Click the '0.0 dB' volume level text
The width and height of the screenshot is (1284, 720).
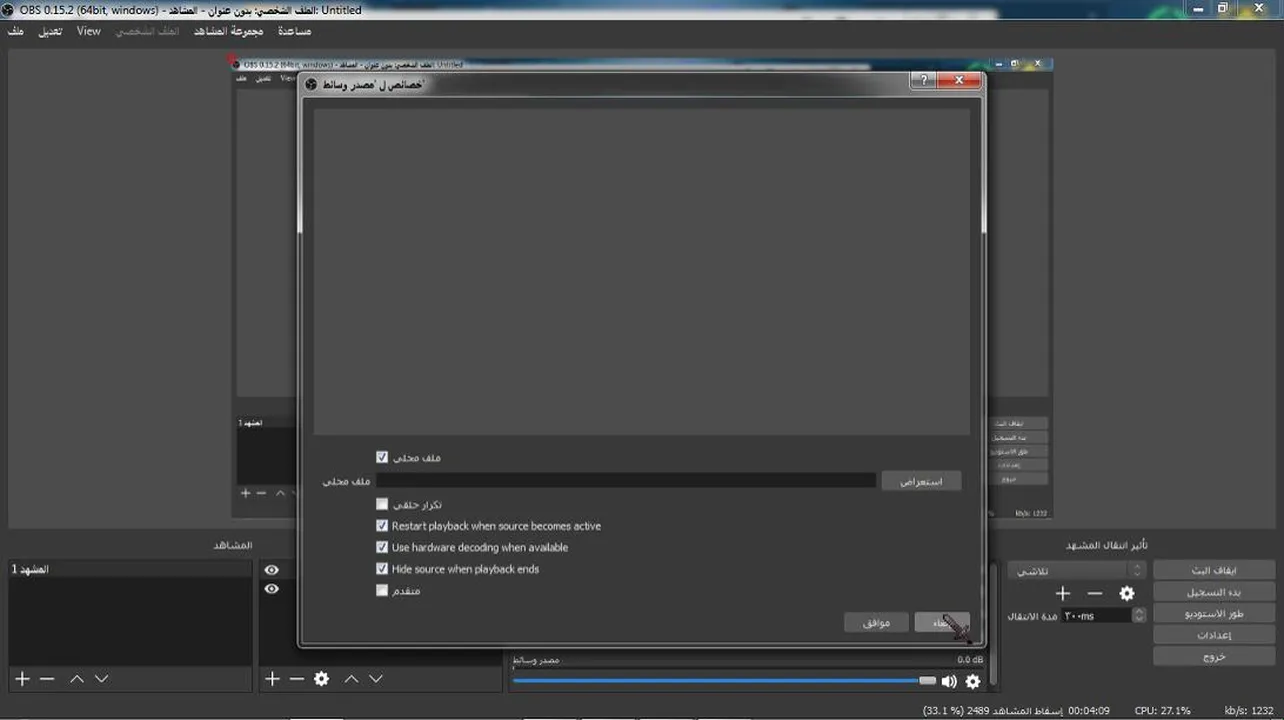point(970,660)
